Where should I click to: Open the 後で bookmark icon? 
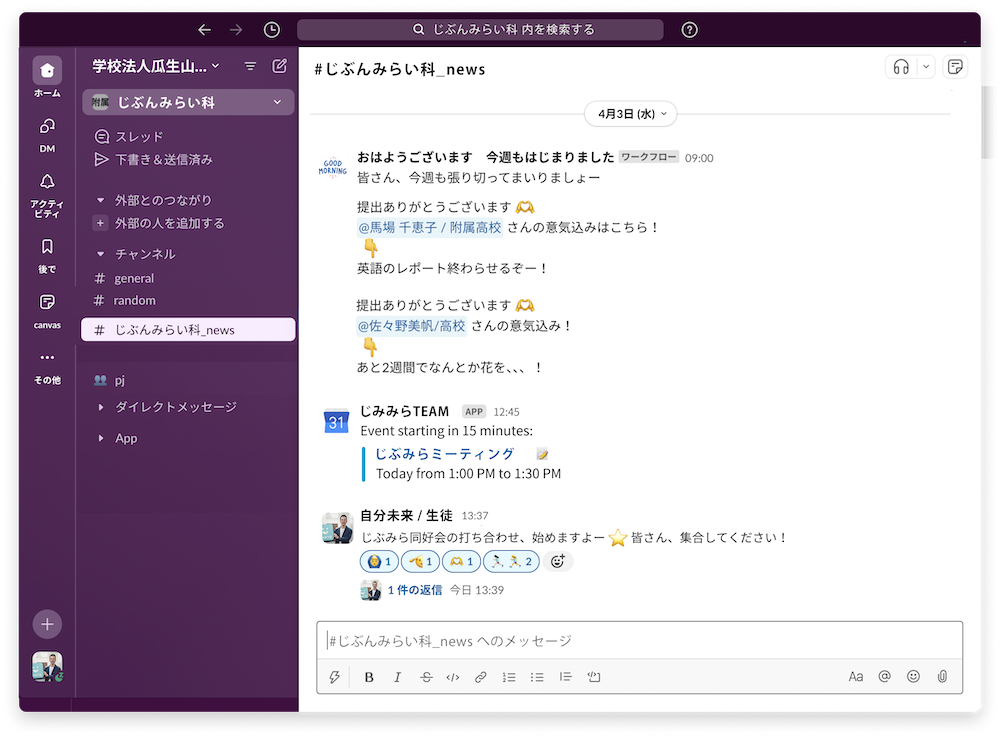pyautogui.click(x=47, y=246)
